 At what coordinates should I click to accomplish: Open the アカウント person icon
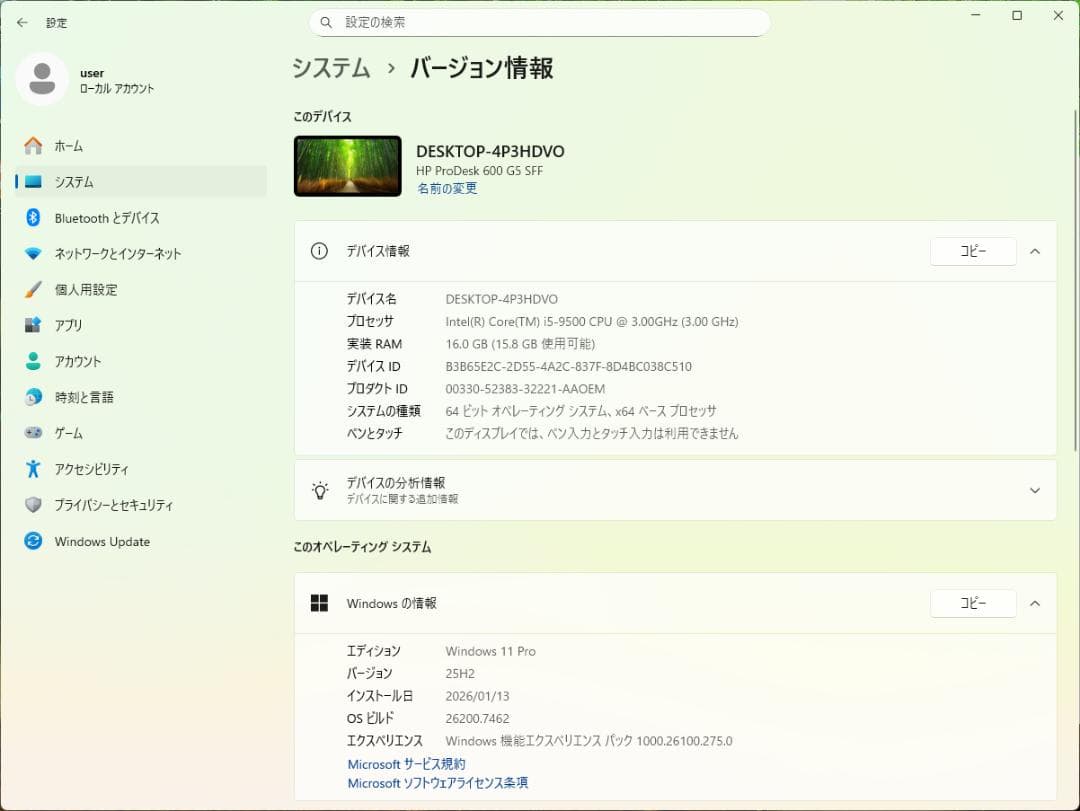(34, 362)
